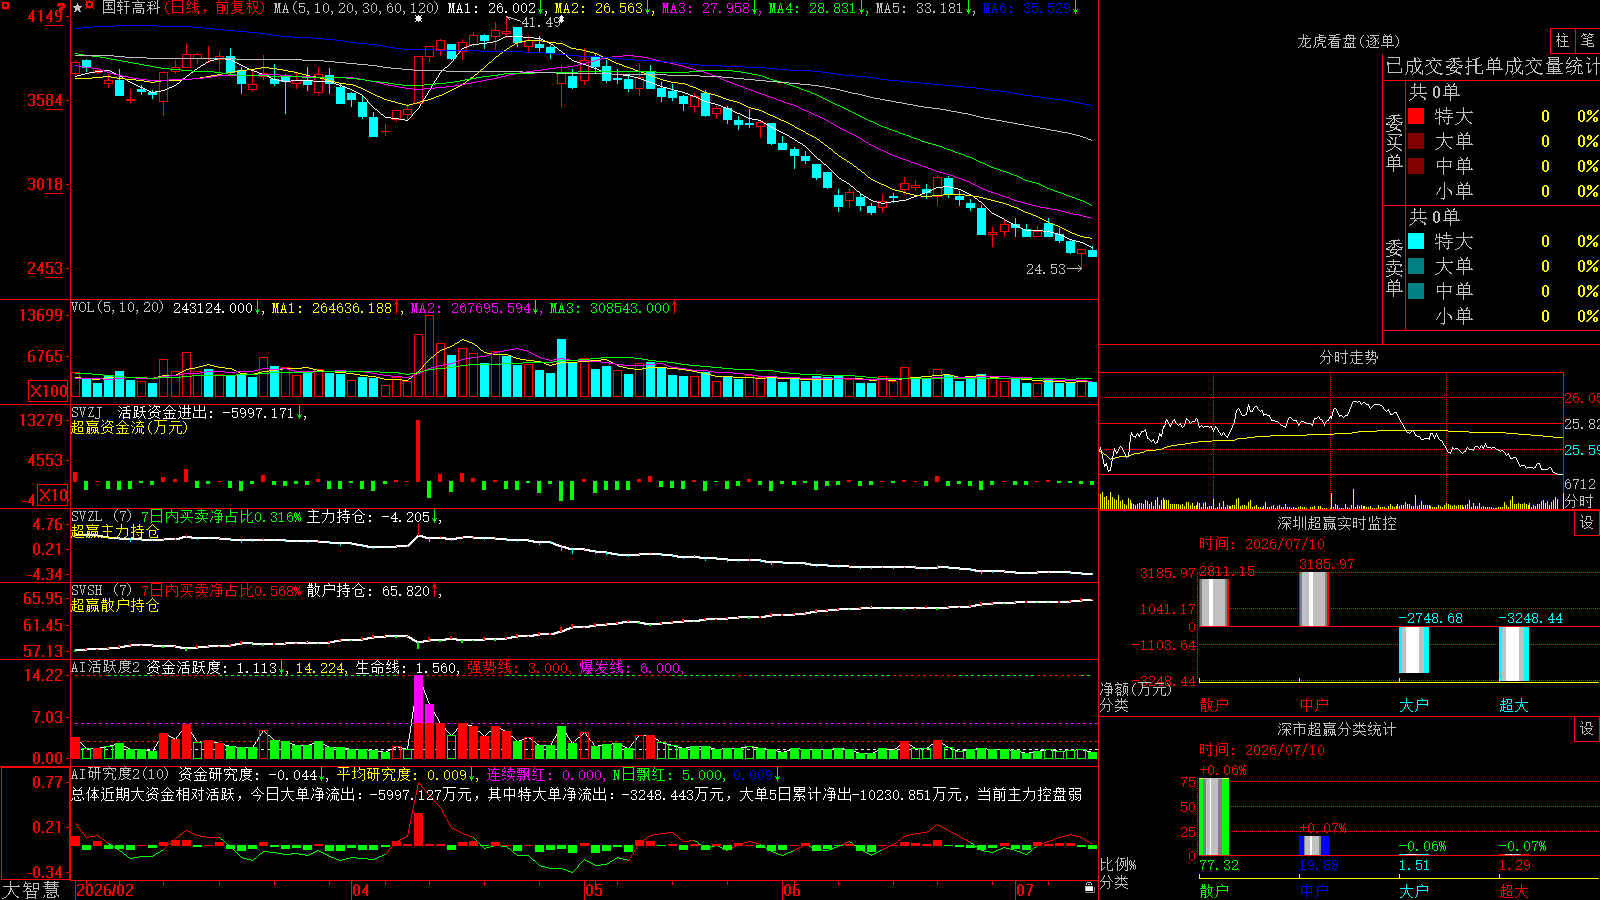The image size is (1600, 900).
Task: Click the 日线,前复权 period label
Action: [216, 8]
